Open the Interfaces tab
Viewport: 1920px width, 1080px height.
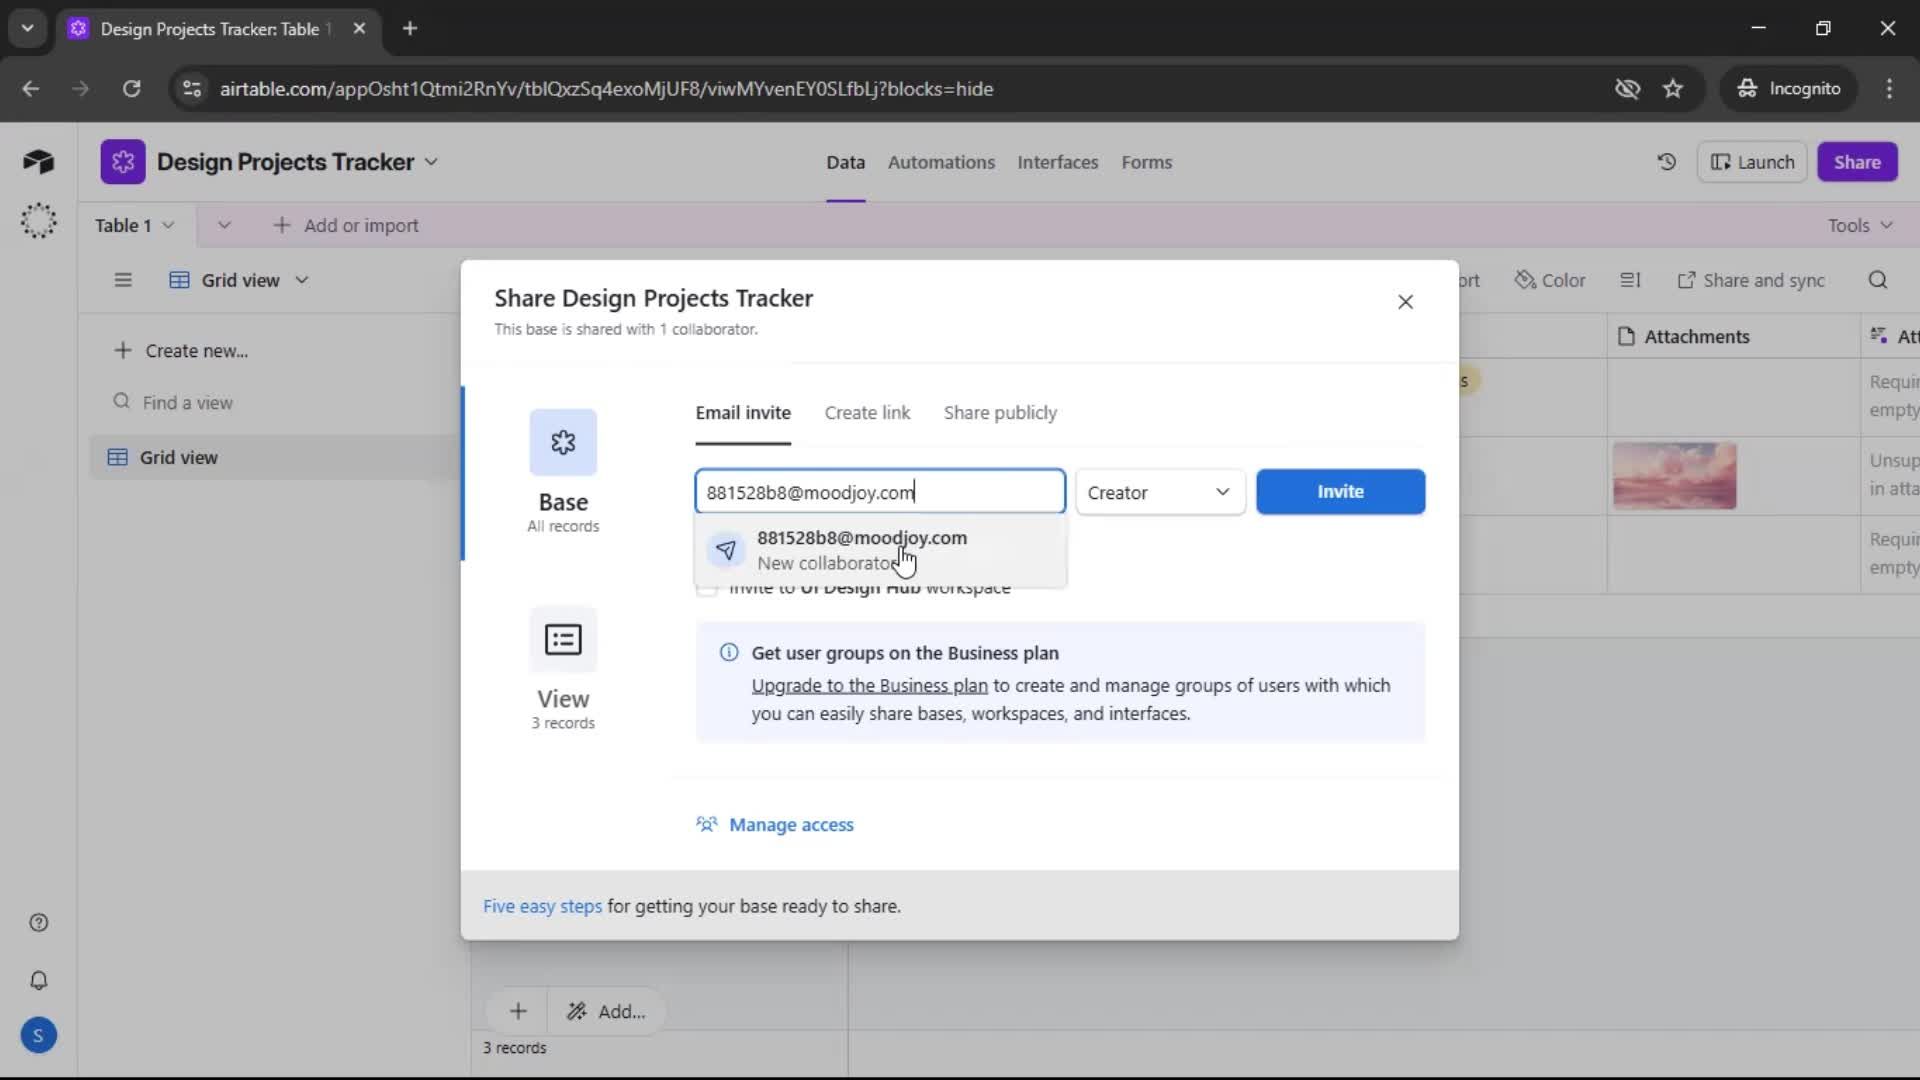(x=1057, y=162)
